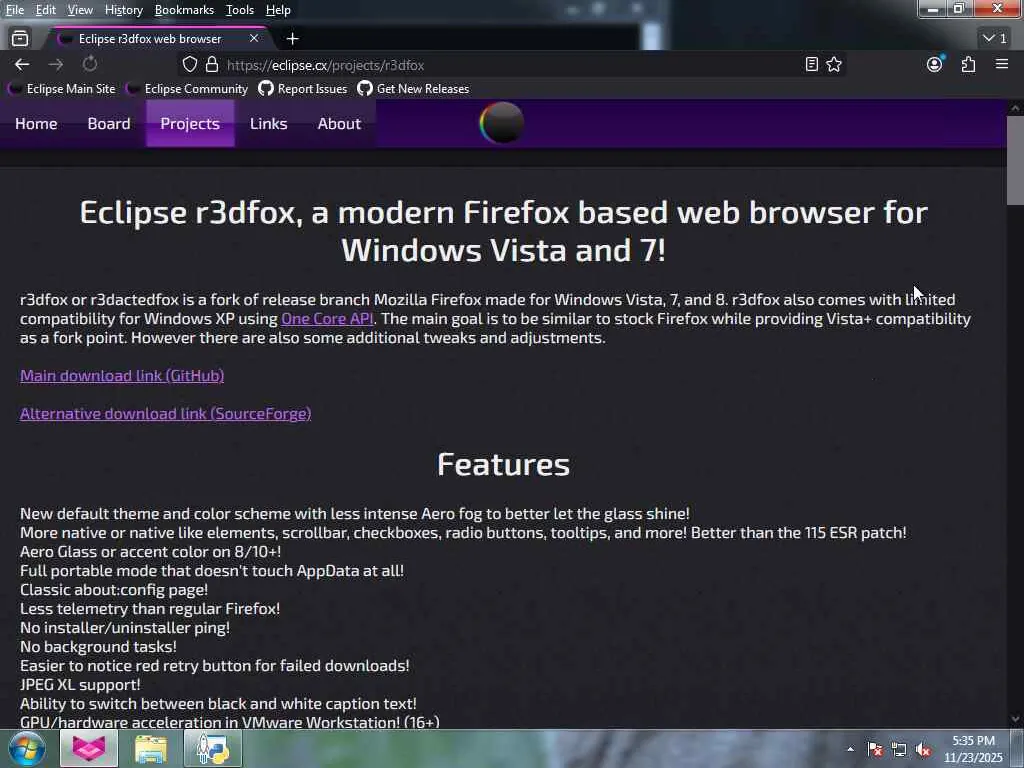
Task: Open the About nav item
Action: pos(339,123)
